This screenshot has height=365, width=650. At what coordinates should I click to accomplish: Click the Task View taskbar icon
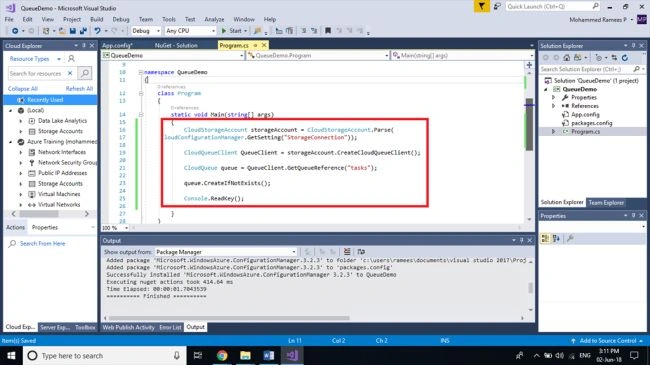tap(198, 355)
